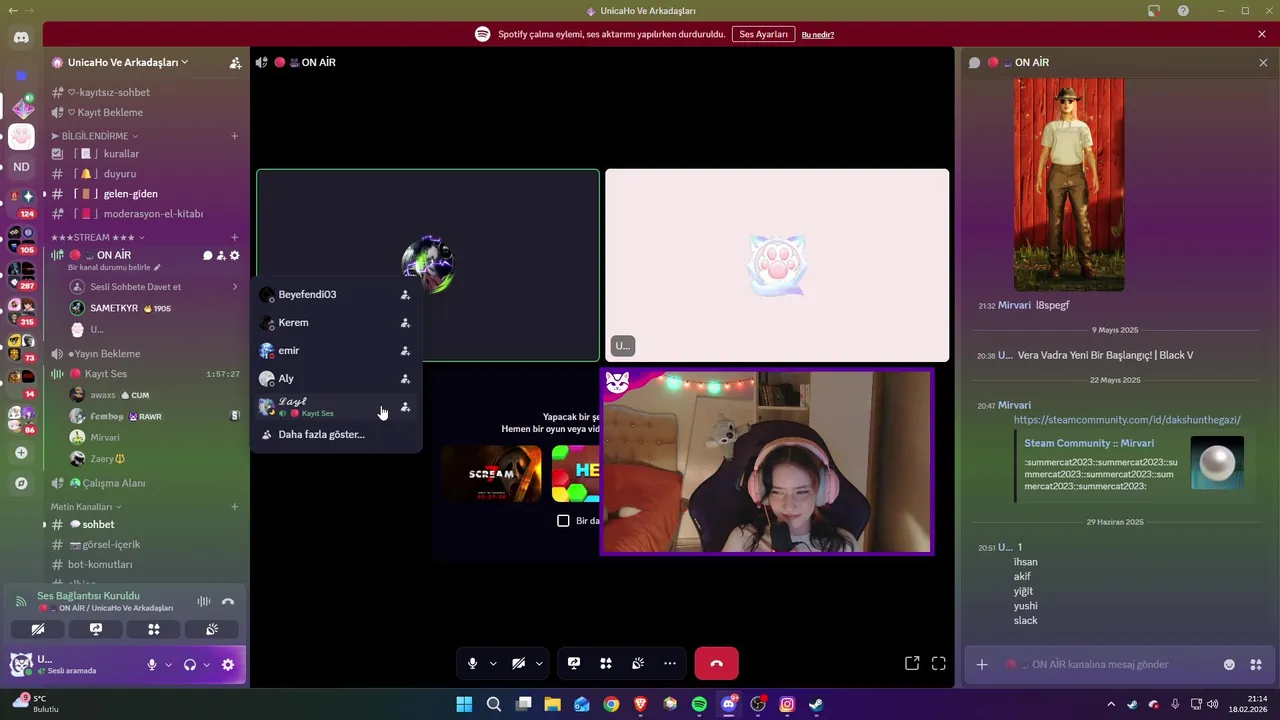Toggle headphone deafen in user panel

point(190,665)
